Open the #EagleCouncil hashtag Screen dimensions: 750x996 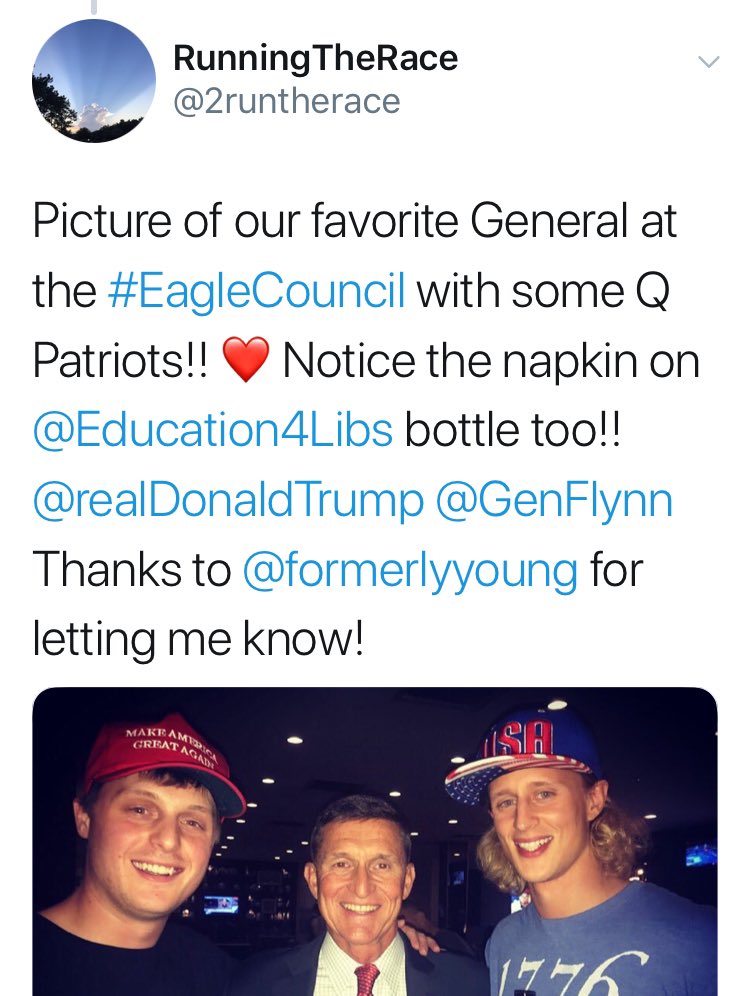pos(256,291)
